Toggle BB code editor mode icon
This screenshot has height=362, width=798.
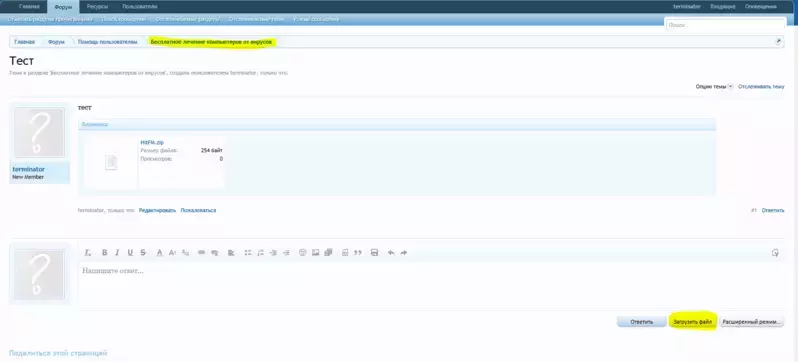point(775,253)
